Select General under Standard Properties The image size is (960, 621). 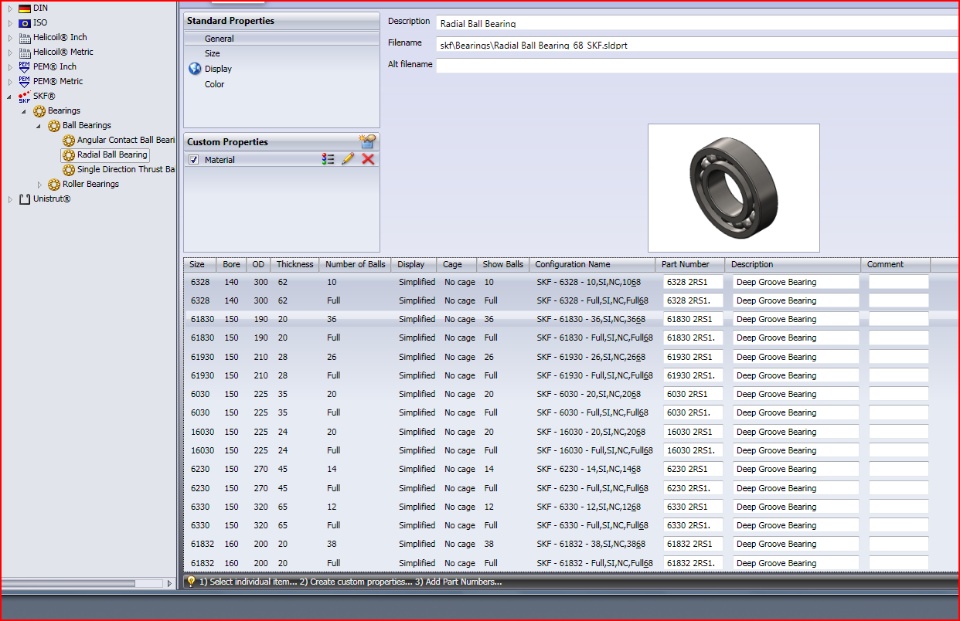click(219, 39)
